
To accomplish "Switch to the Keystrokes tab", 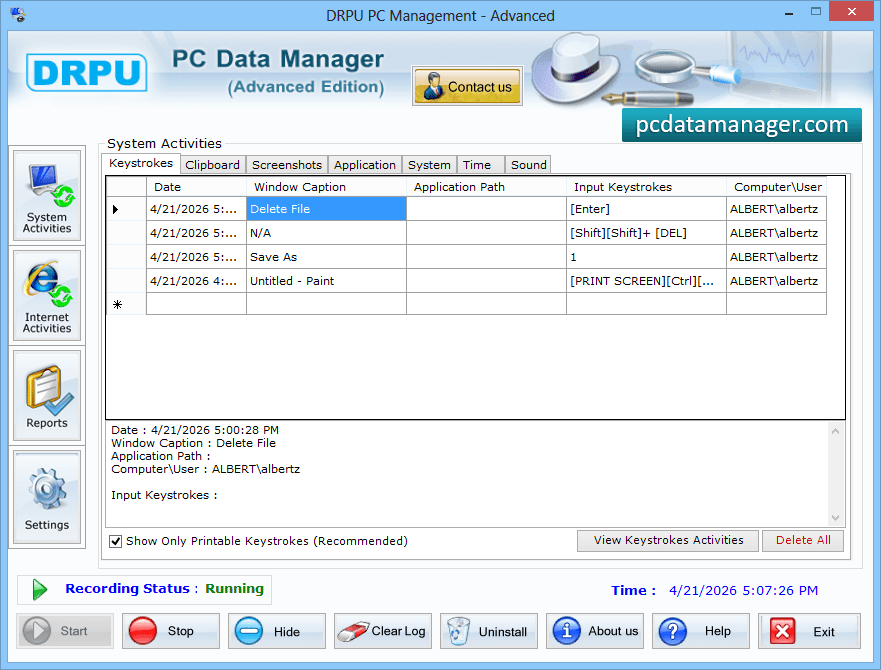I will pos(141,164).
